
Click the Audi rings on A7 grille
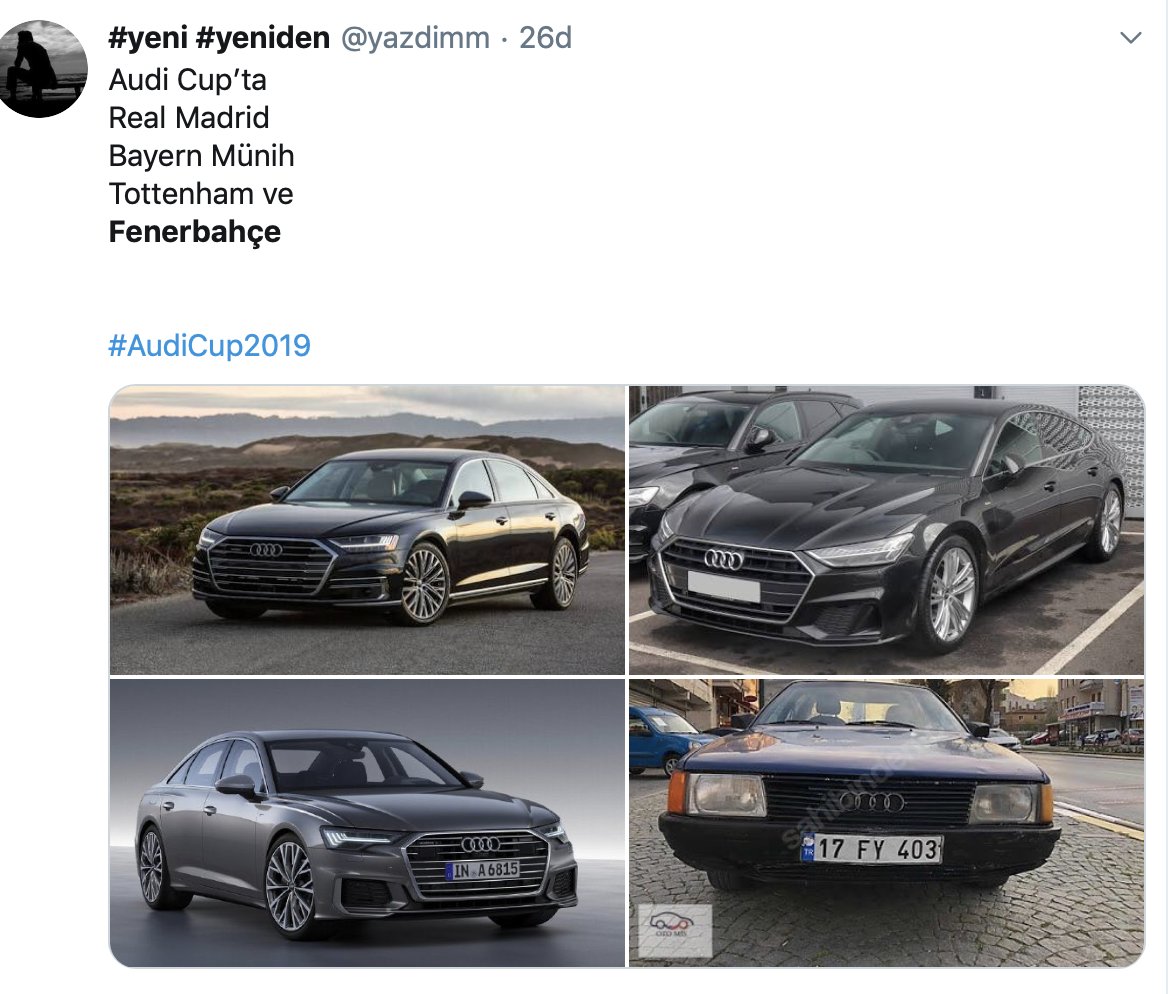(x=724, y=559)
